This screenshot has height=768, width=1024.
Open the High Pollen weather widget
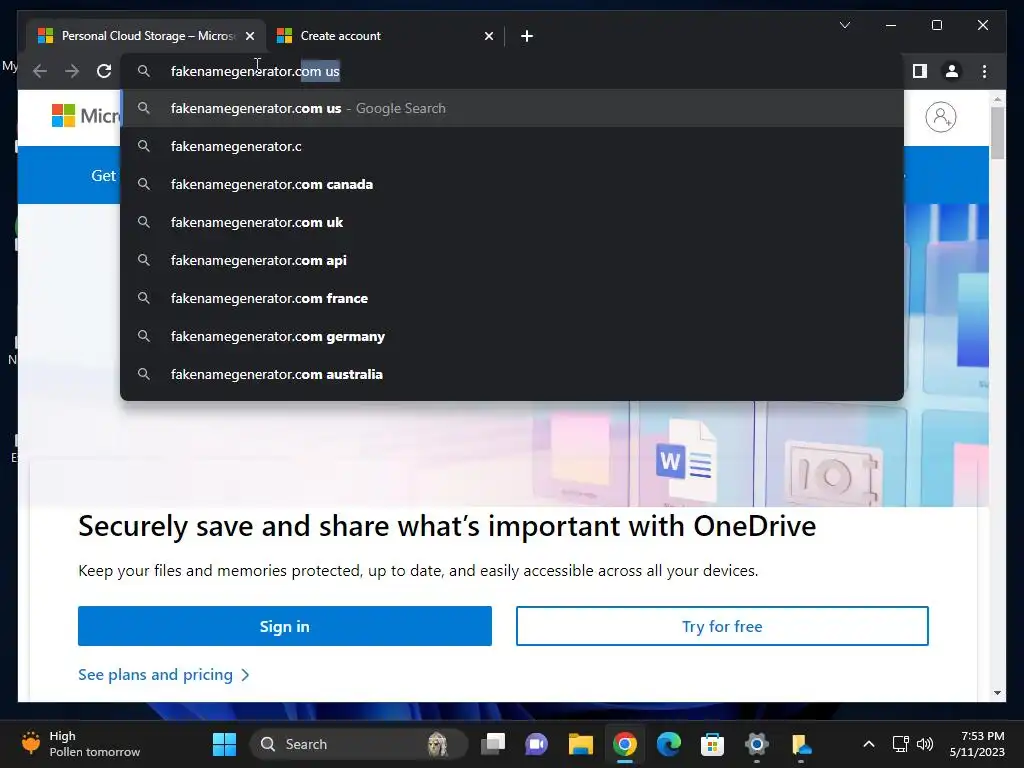tap(80, 744)
